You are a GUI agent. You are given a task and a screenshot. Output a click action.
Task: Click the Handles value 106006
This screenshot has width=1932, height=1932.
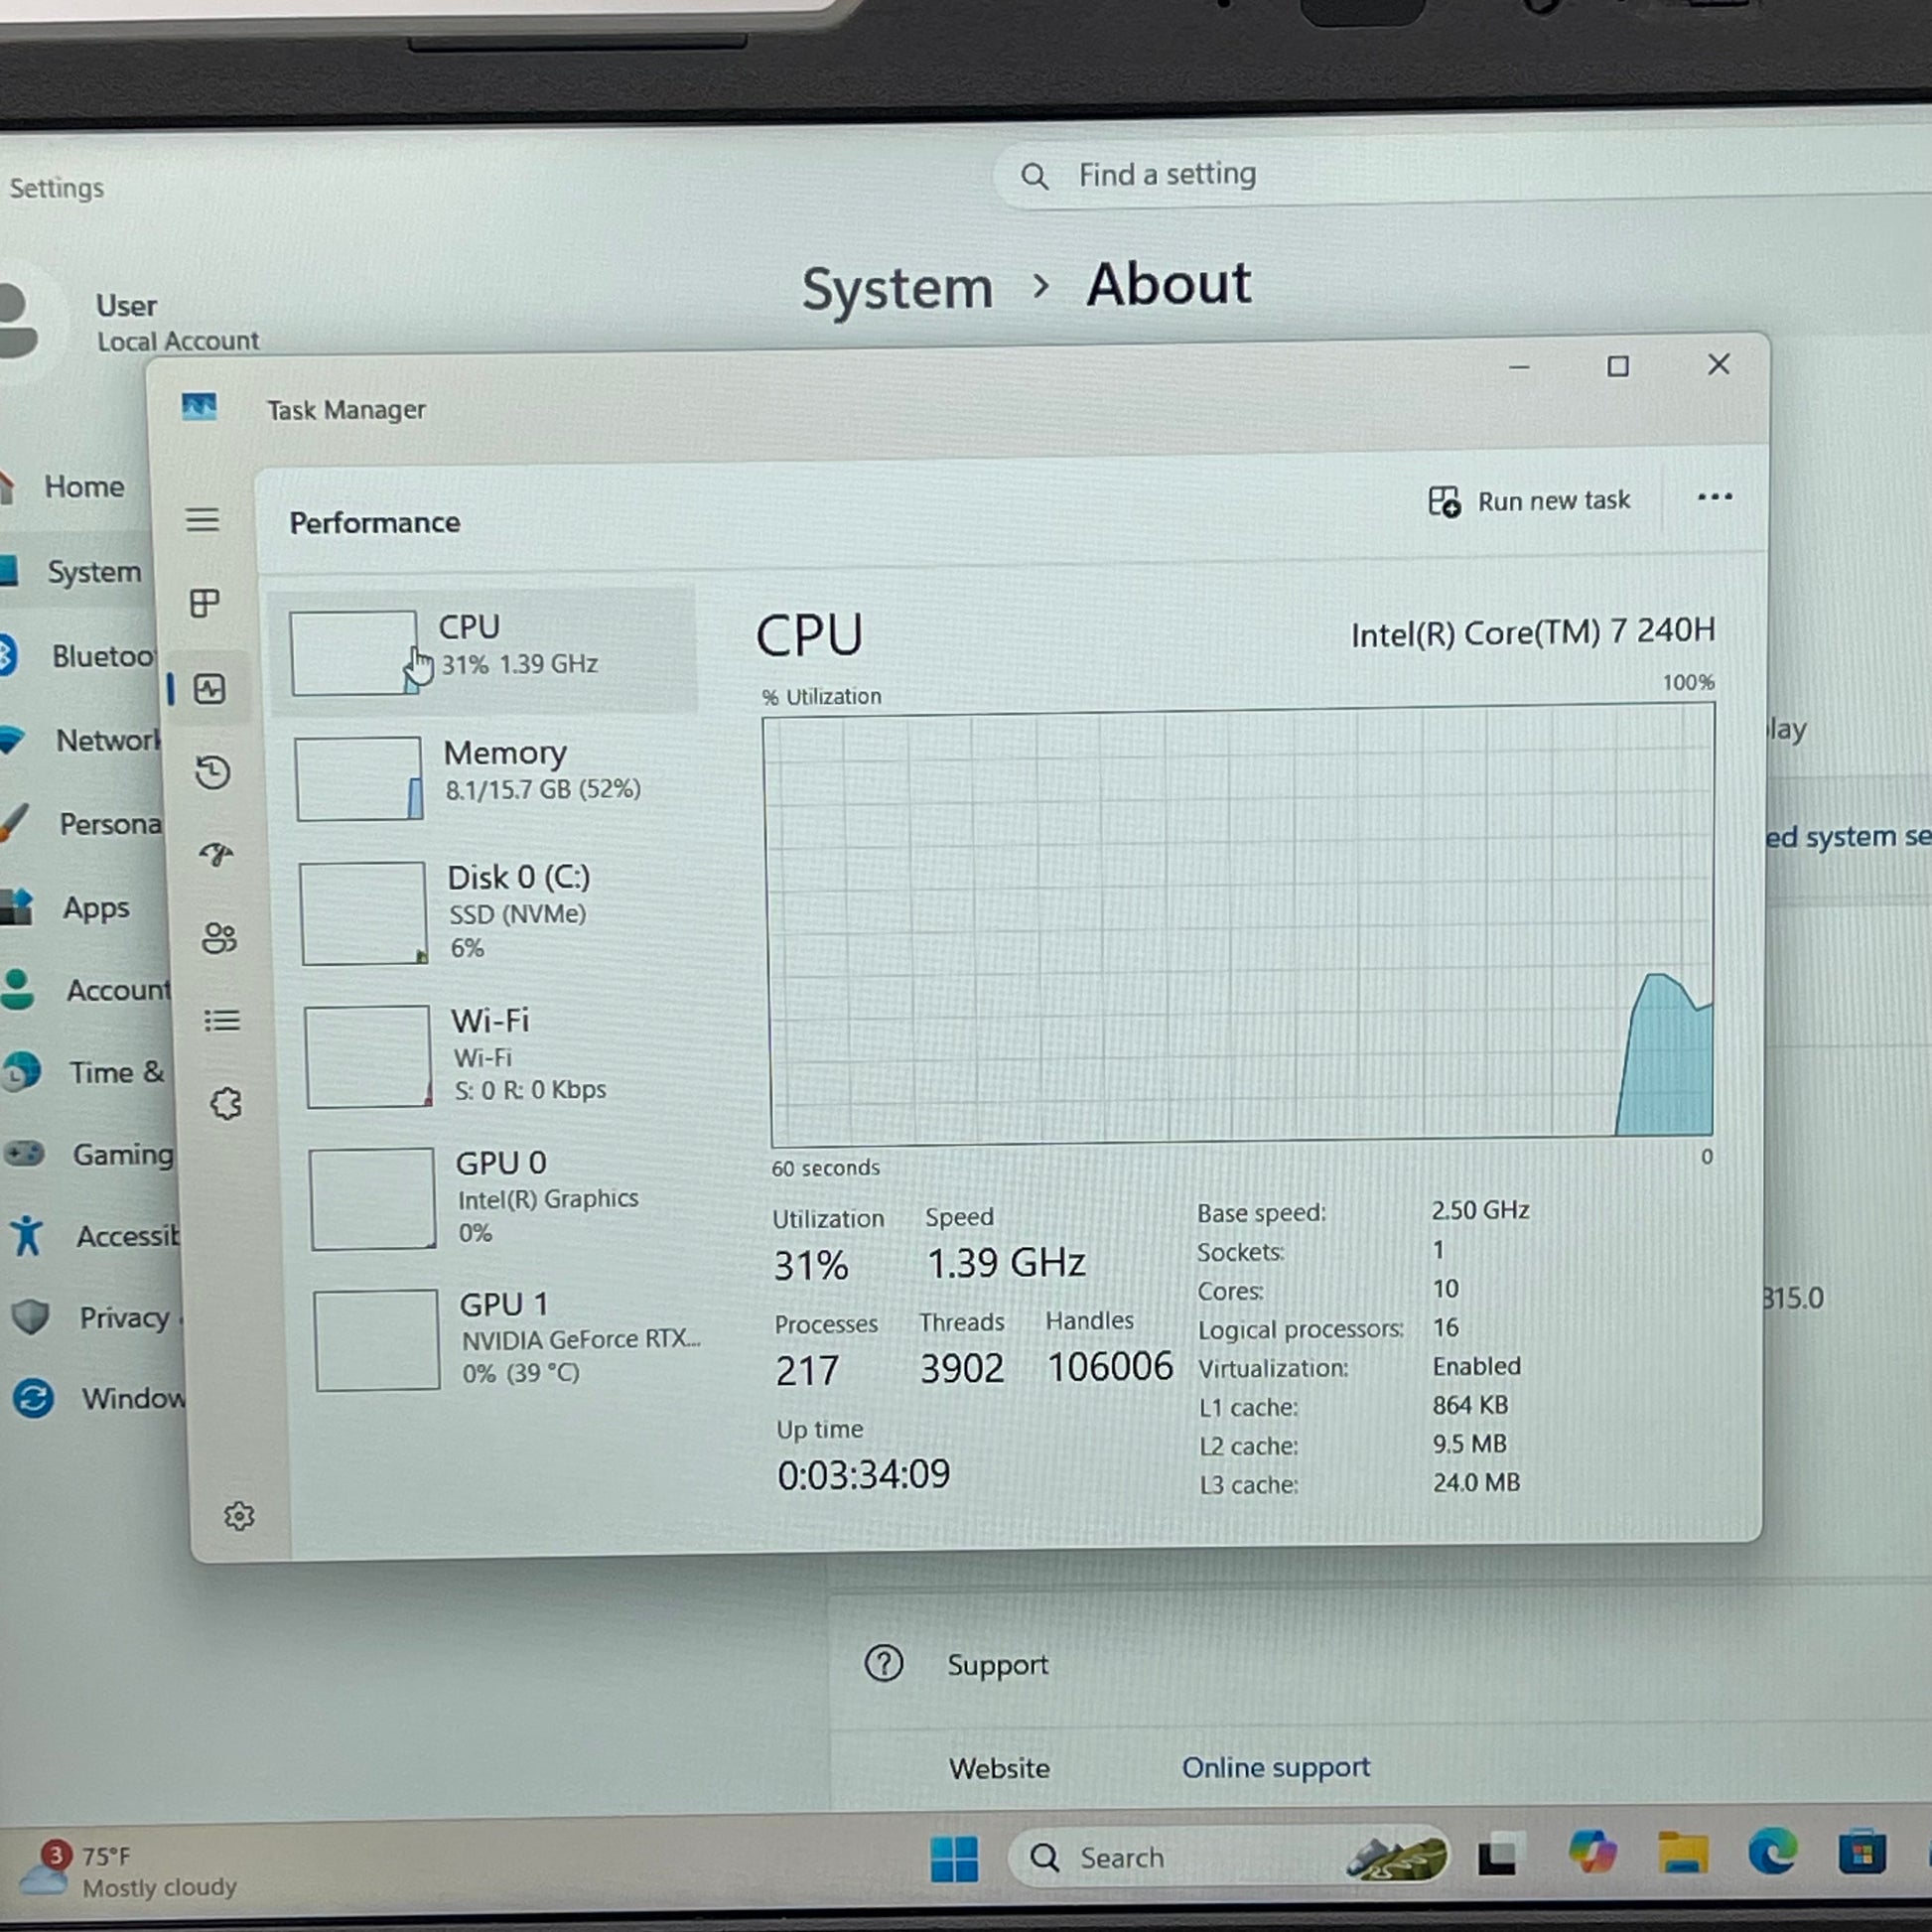point(1109,1366)
